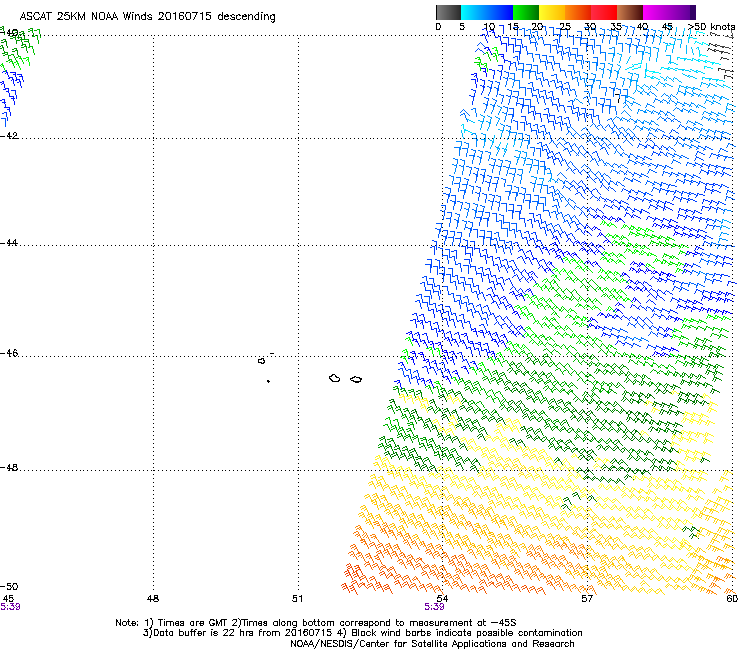
Task: Select the cyan-blue 5-15 knots legend swatch
Action: [x=487, y=12]
